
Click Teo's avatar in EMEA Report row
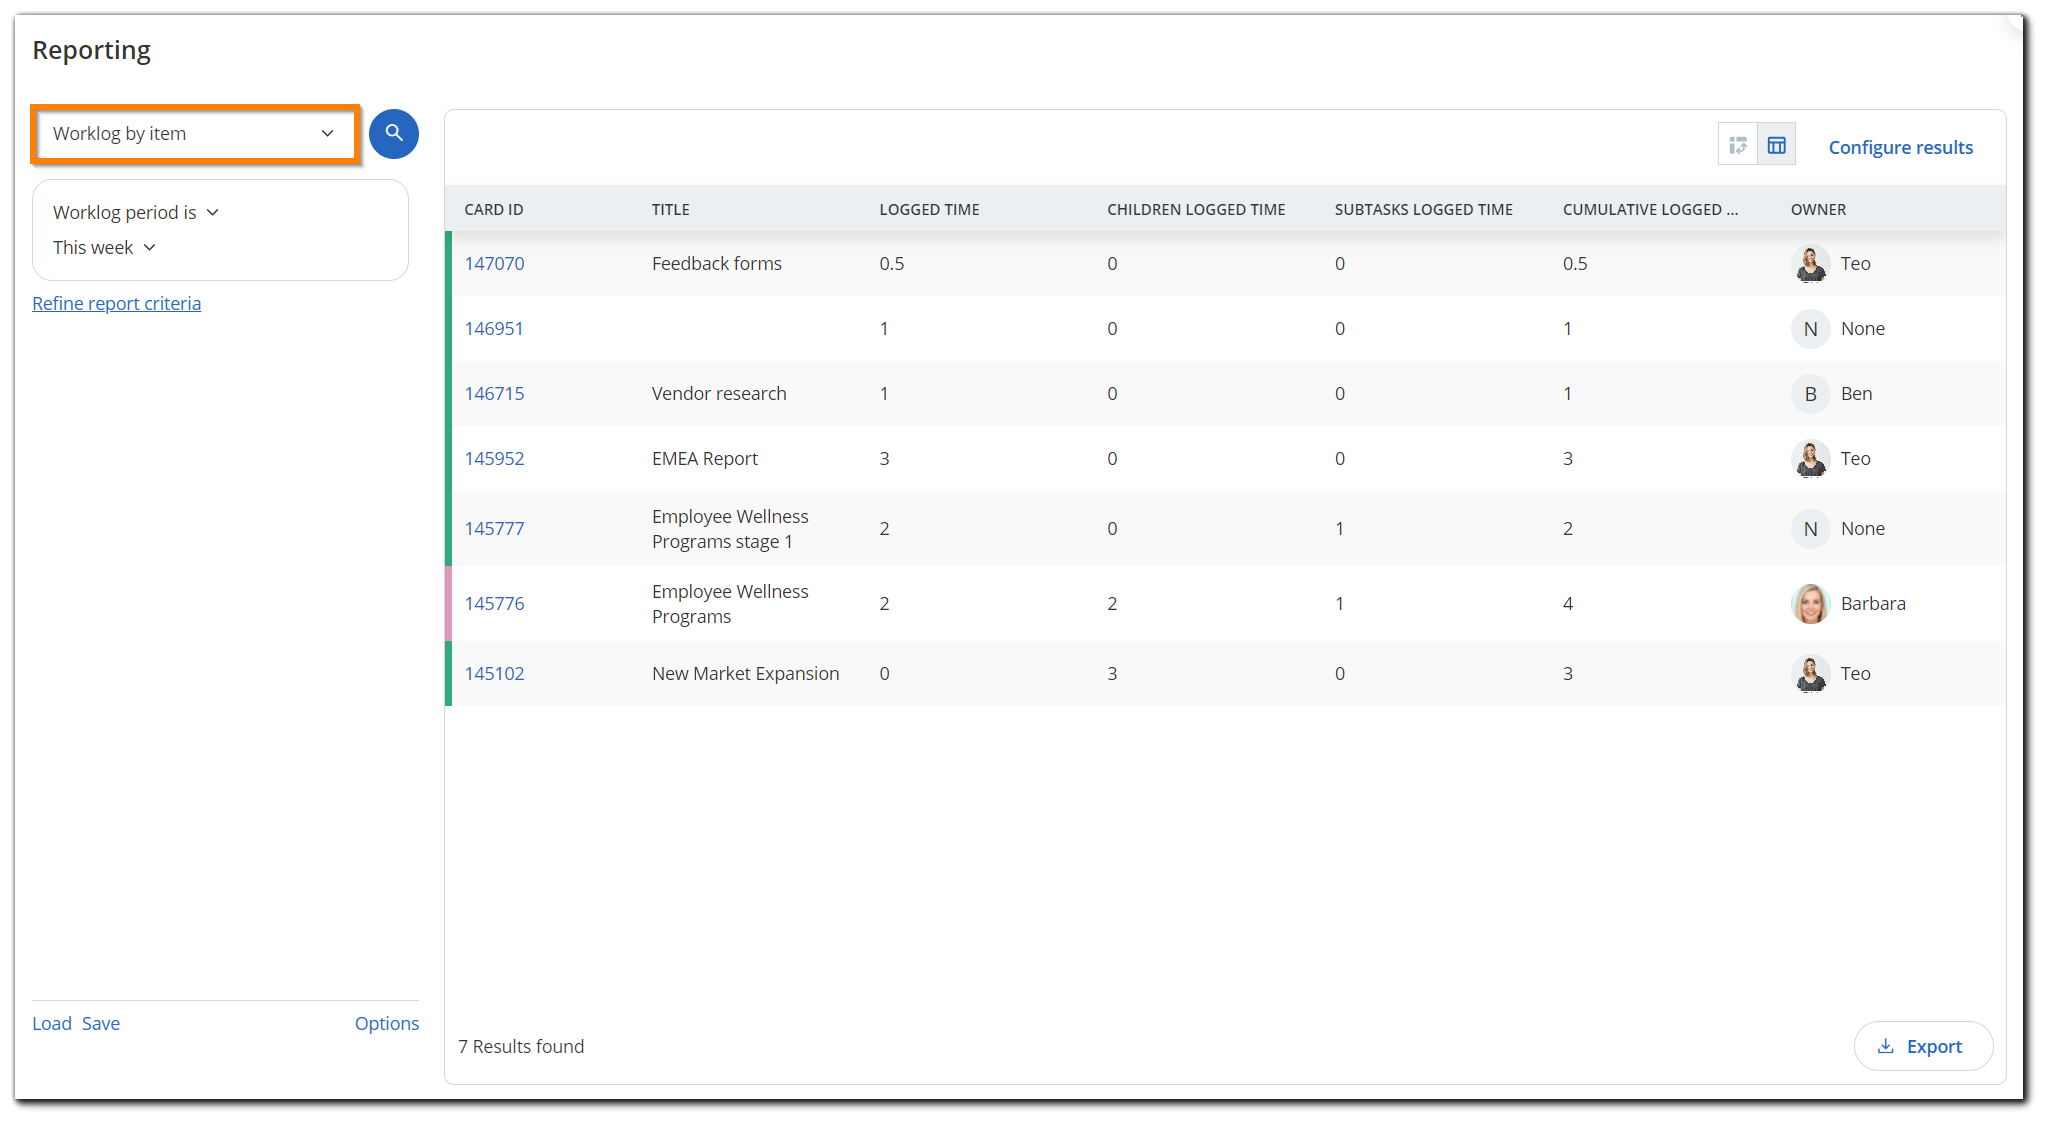pos(1810,459)
